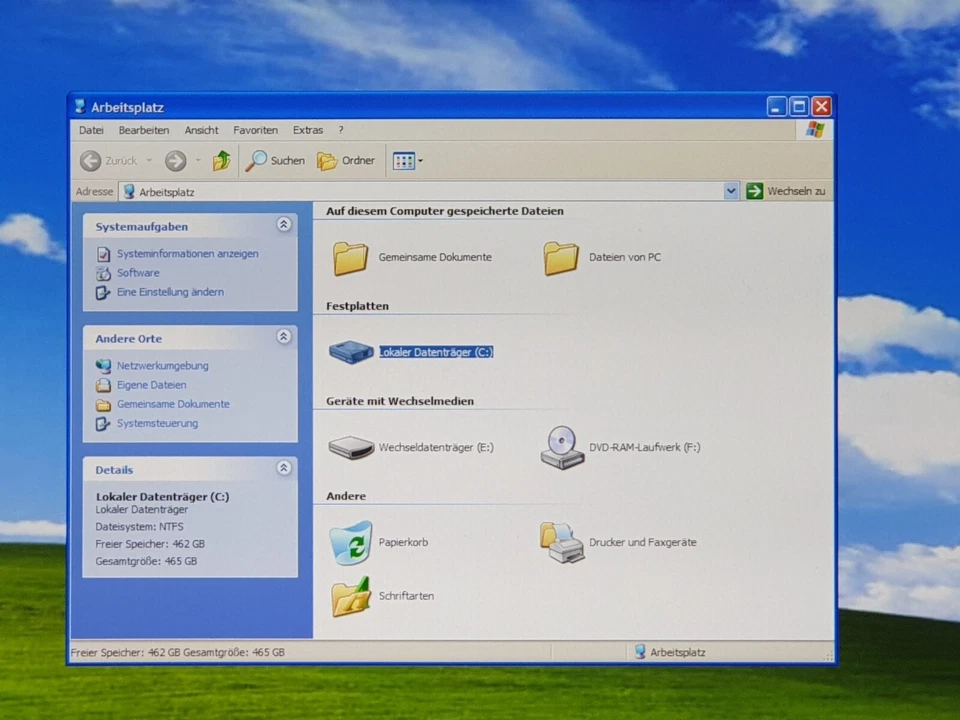Click the Systeminformationen anzeigen link
The height and width of the screenshot is (720, 960).
(x=187, y=254)
